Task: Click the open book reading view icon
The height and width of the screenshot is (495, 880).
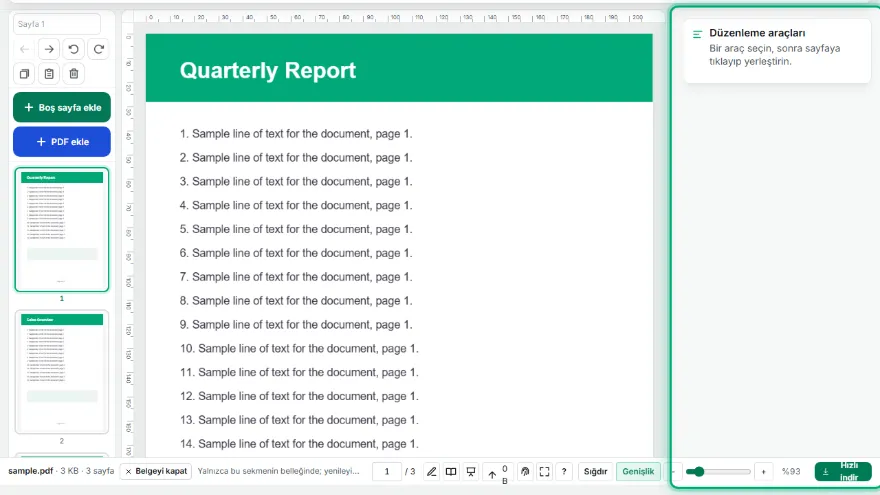Action: (x=451, y=471)
